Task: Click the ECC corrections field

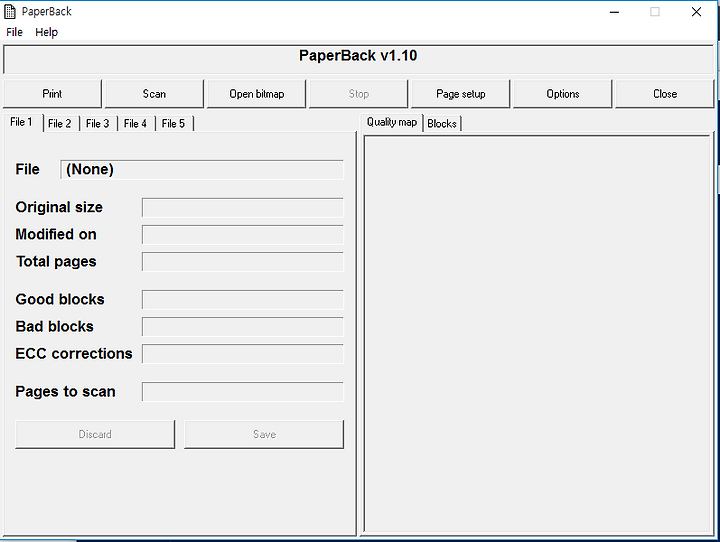Action: [x=242, y=354]
